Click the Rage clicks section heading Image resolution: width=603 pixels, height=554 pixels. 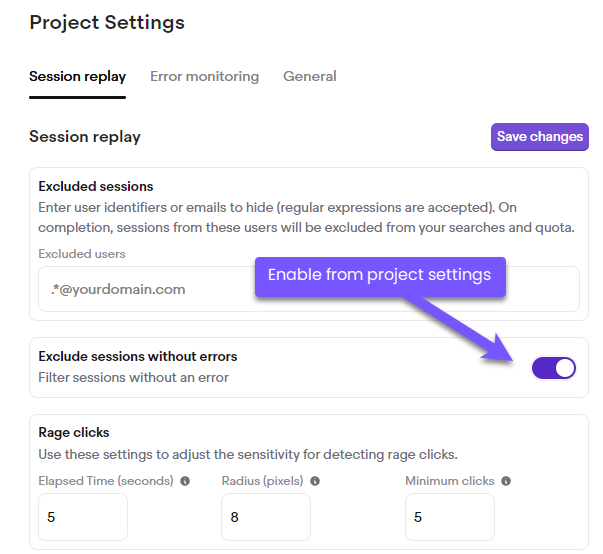tap(74, 433)
